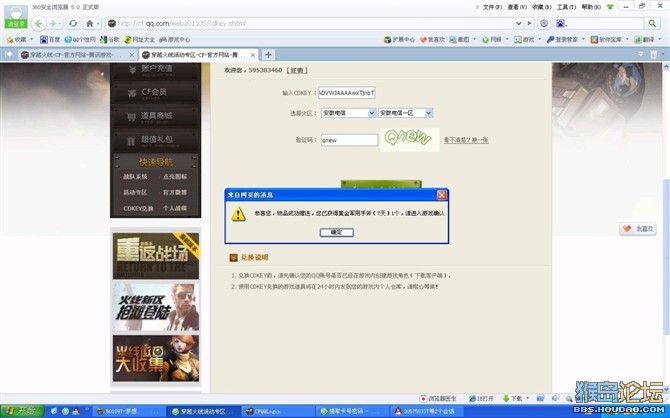
Task: Open the 重返战场 banner
Action: (156, 256)
